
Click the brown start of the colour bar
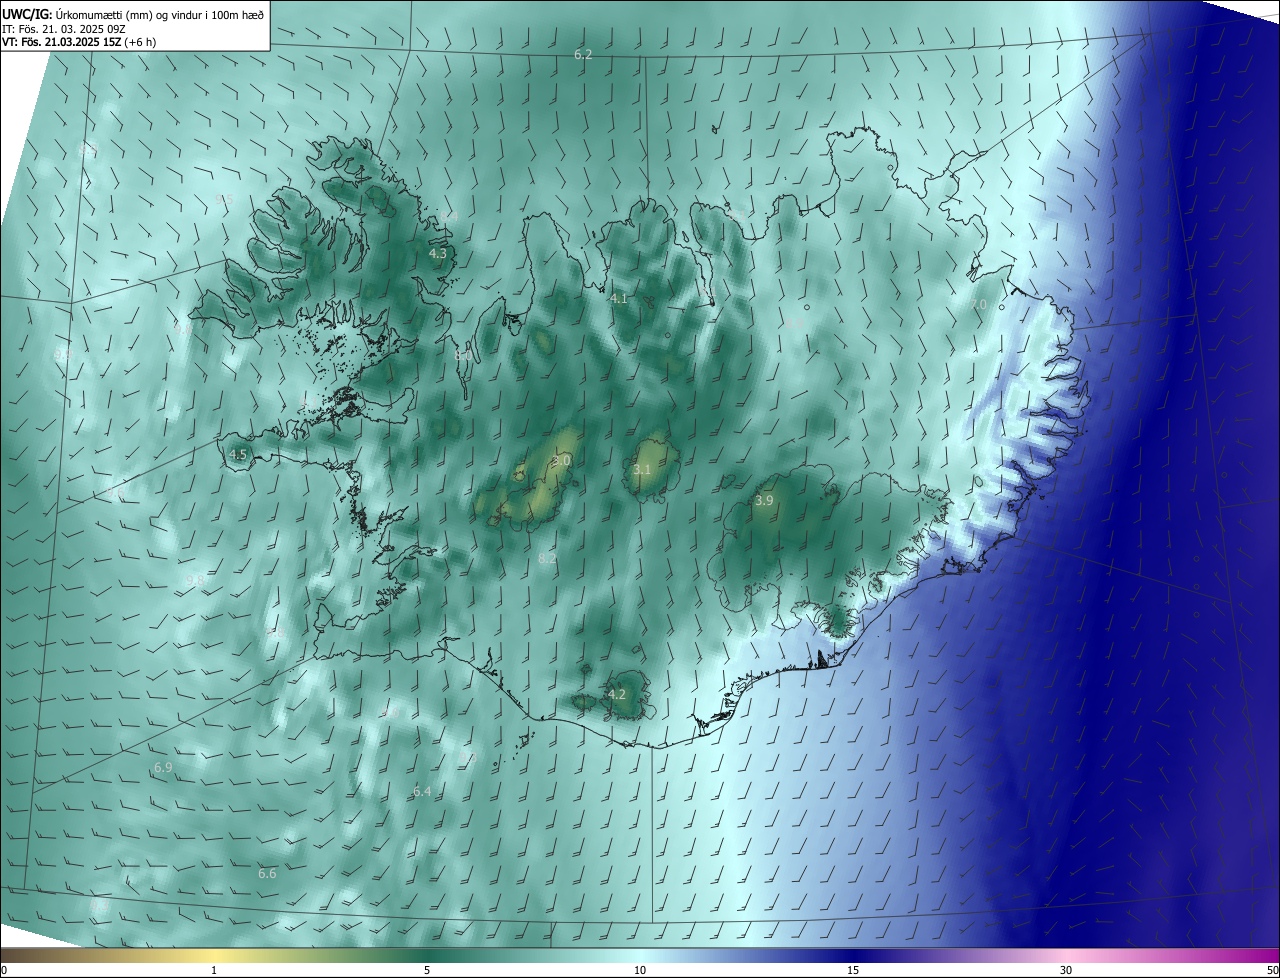(8, 955)
